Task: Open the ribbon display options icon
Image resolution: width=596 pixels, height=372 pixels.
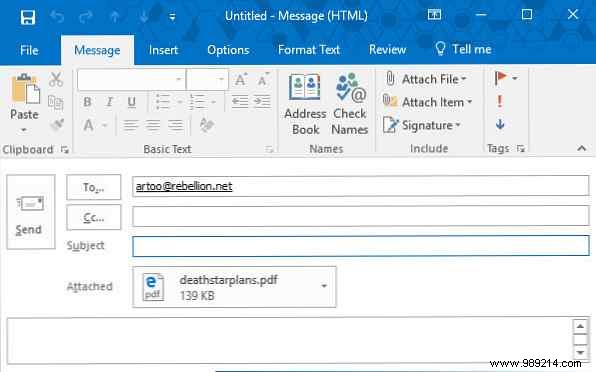Action: 434,15
